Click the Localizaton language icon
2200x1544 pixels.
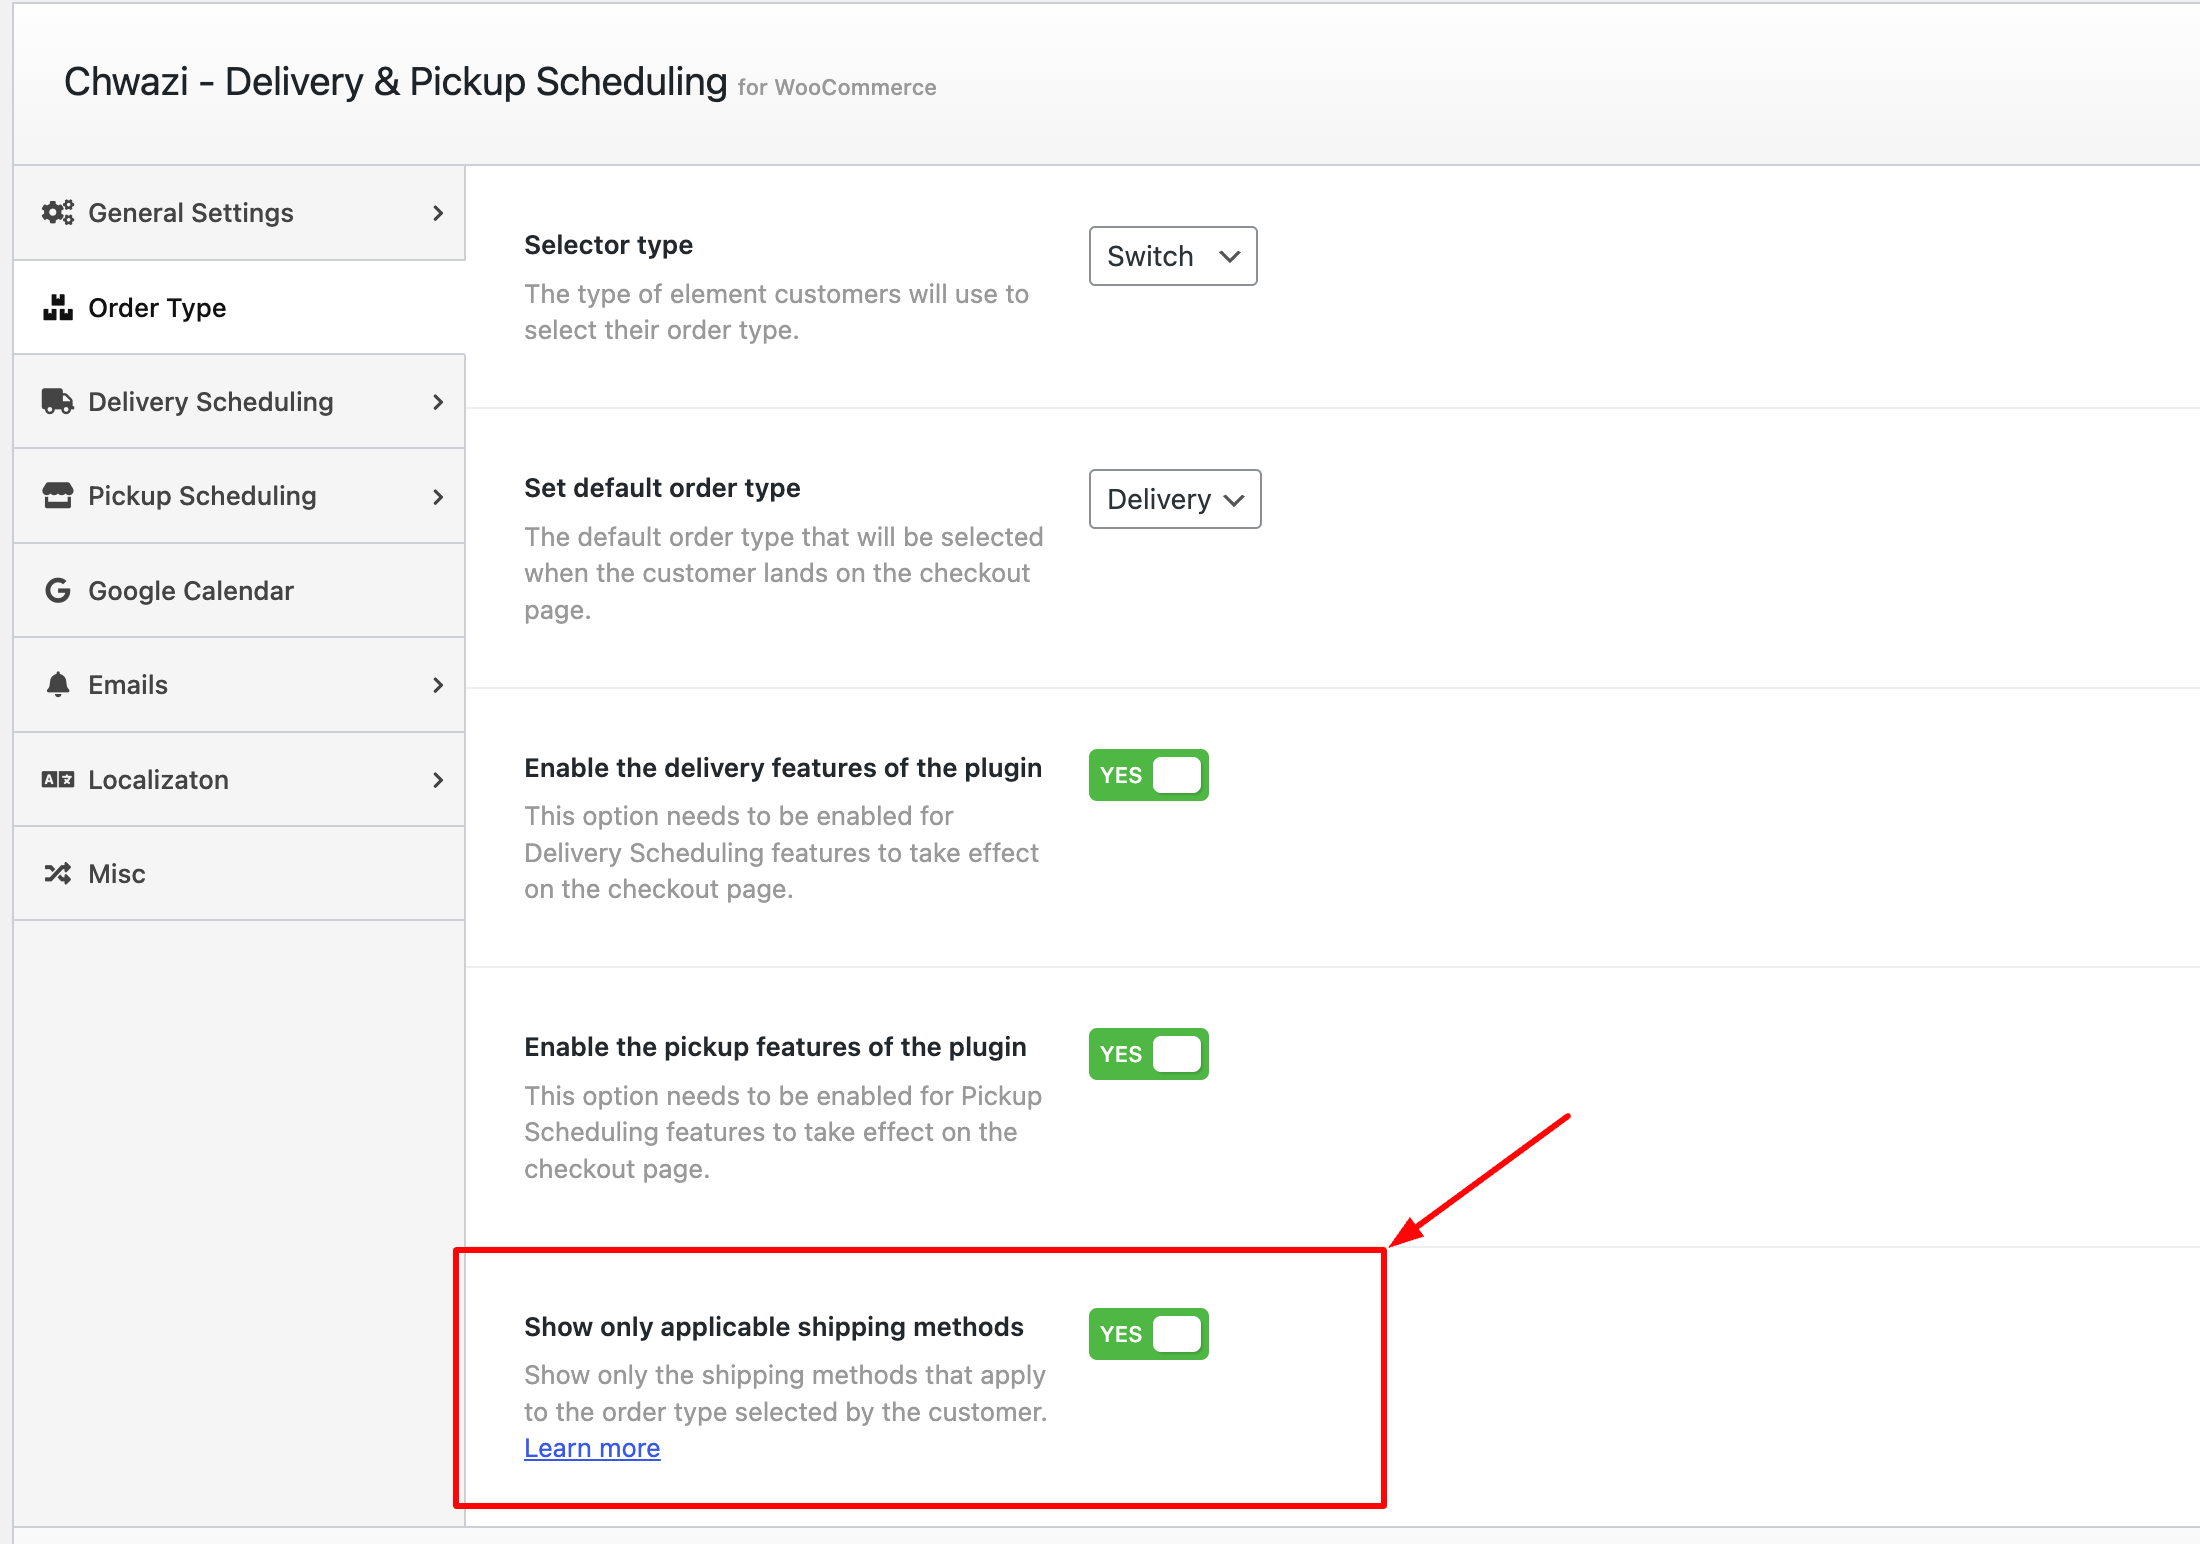[x=58, y=779]
